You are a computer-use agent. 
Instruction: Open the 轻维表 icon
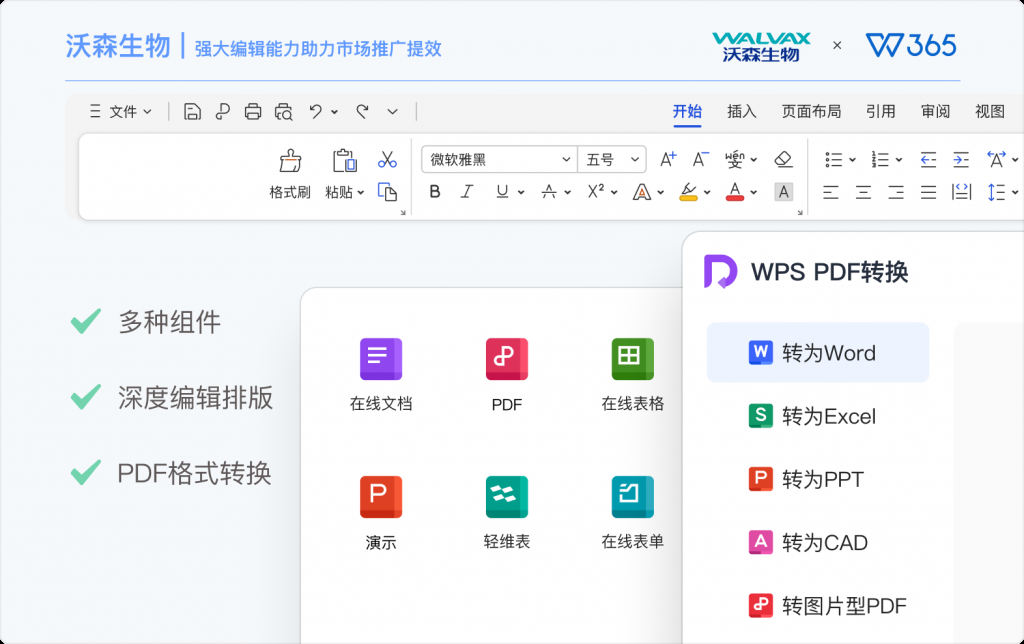(x=507, y=497)
